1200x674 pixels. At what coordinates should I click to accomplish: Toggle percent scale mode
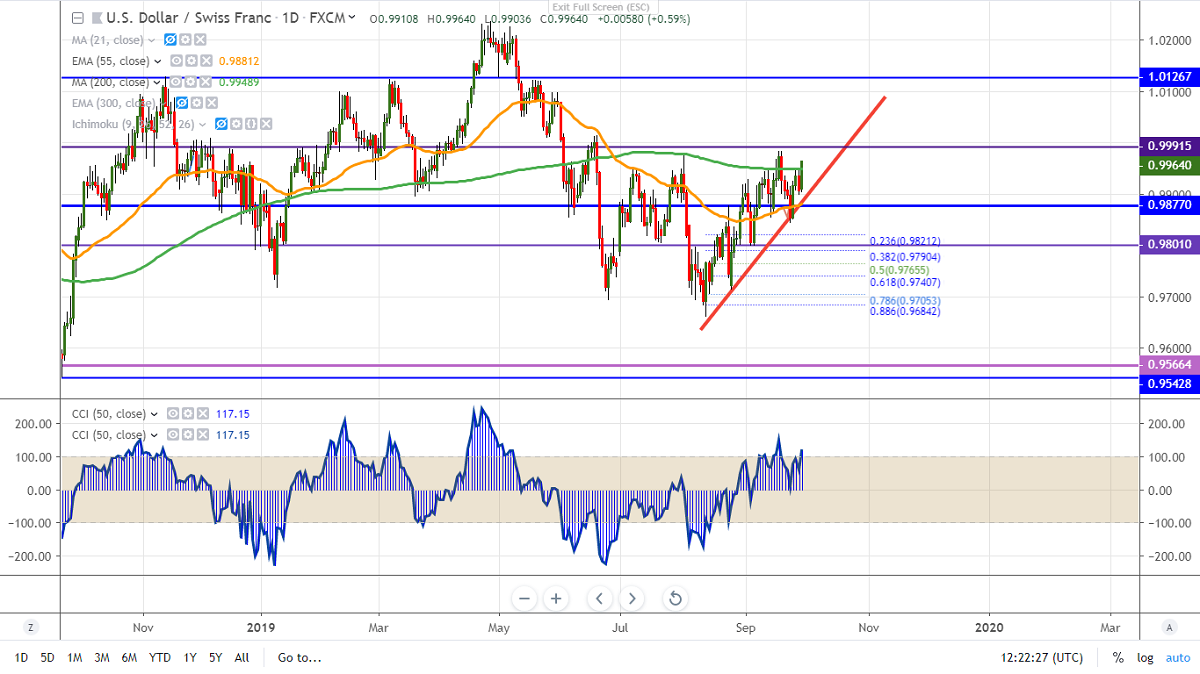pos(1118,658)
